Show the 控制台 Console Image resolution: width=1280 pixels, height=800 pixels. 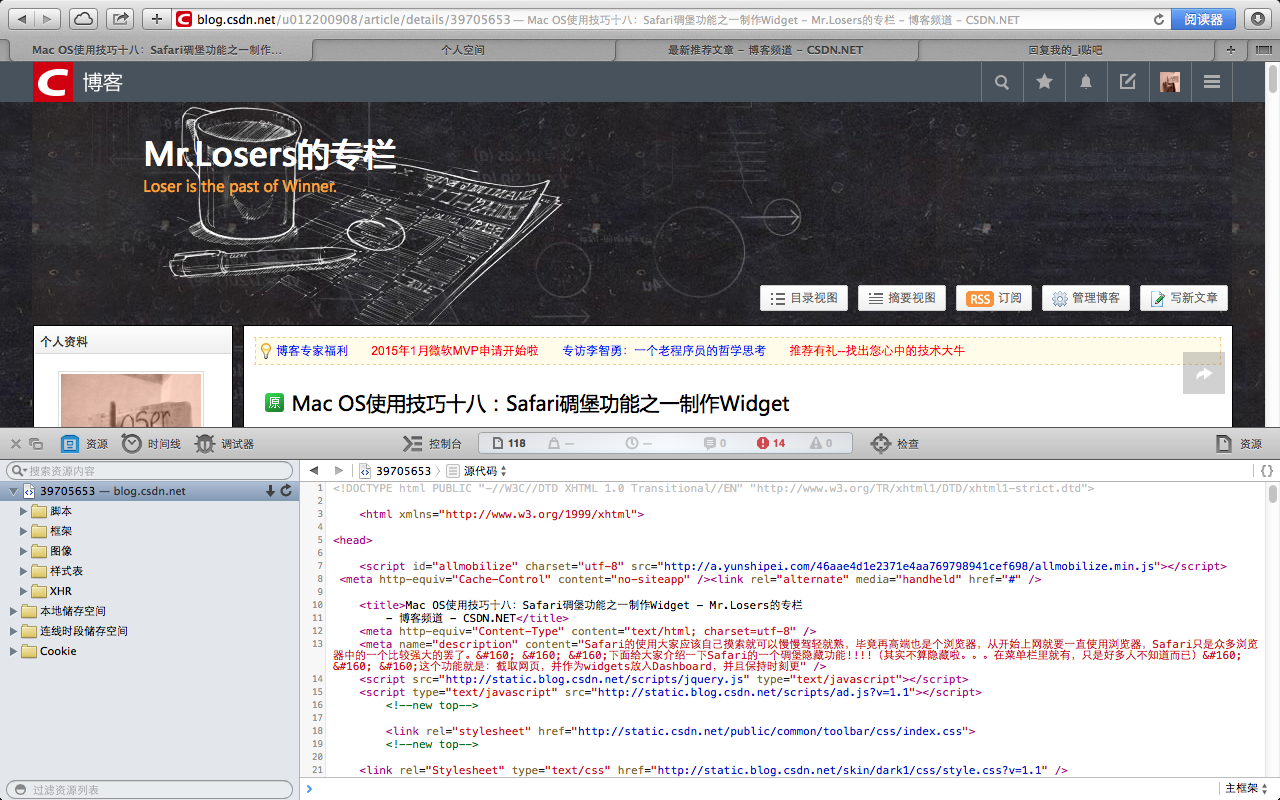click(x=432, y=444)
